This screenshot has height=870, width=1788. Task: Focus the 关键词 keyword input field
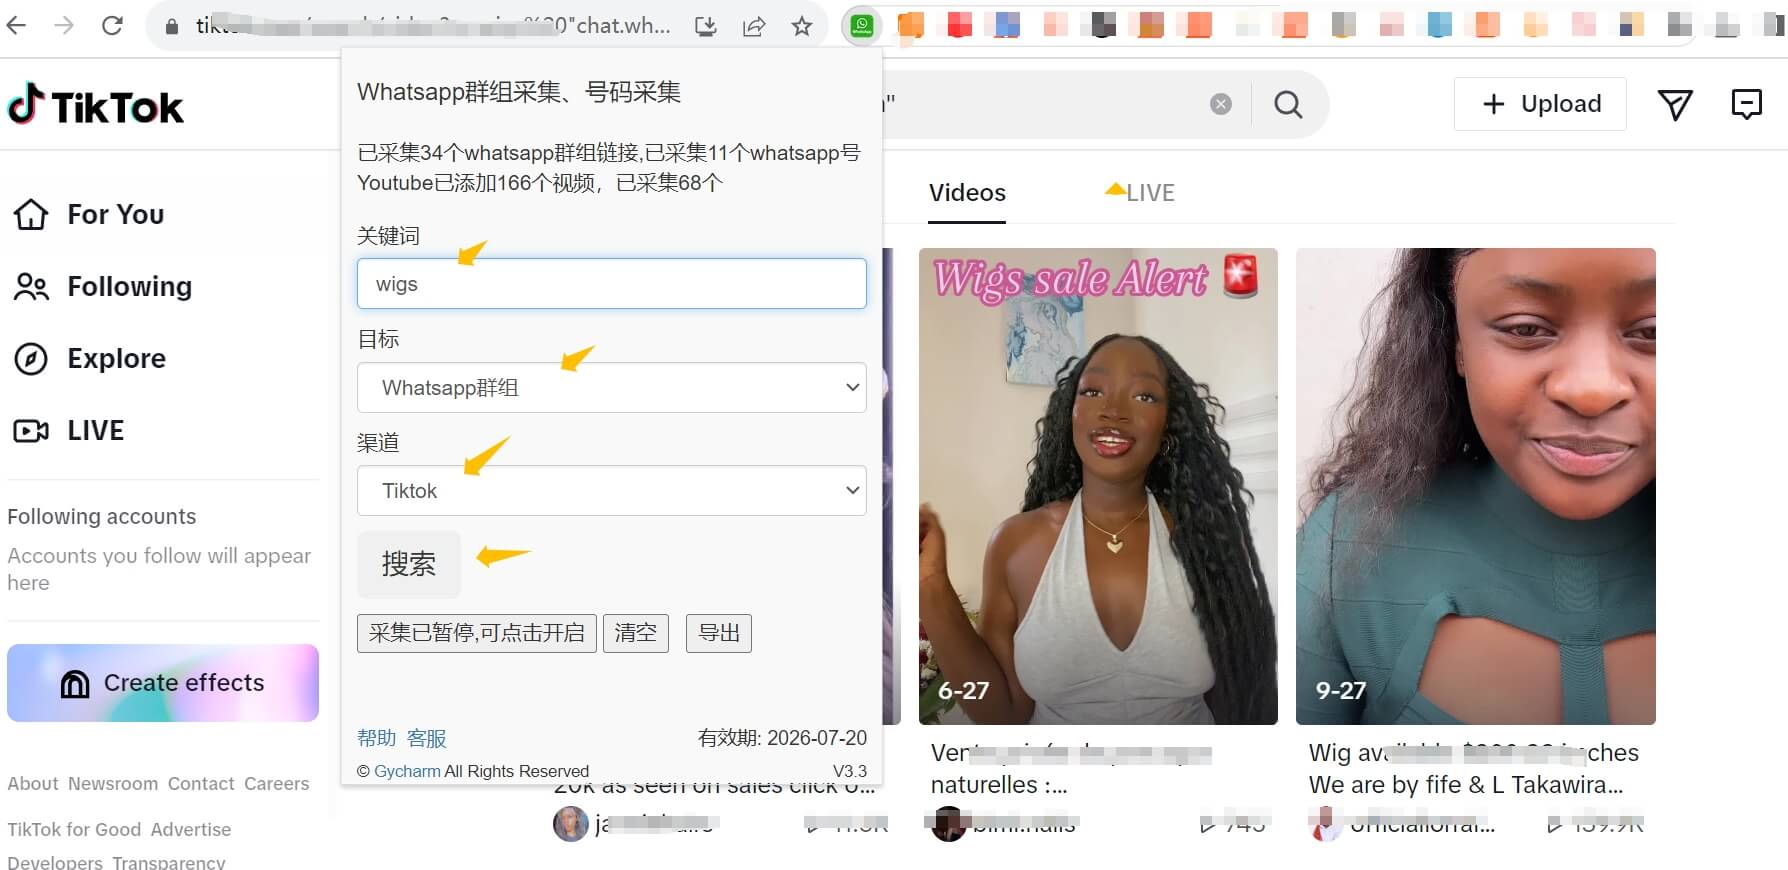click(611, 284)
